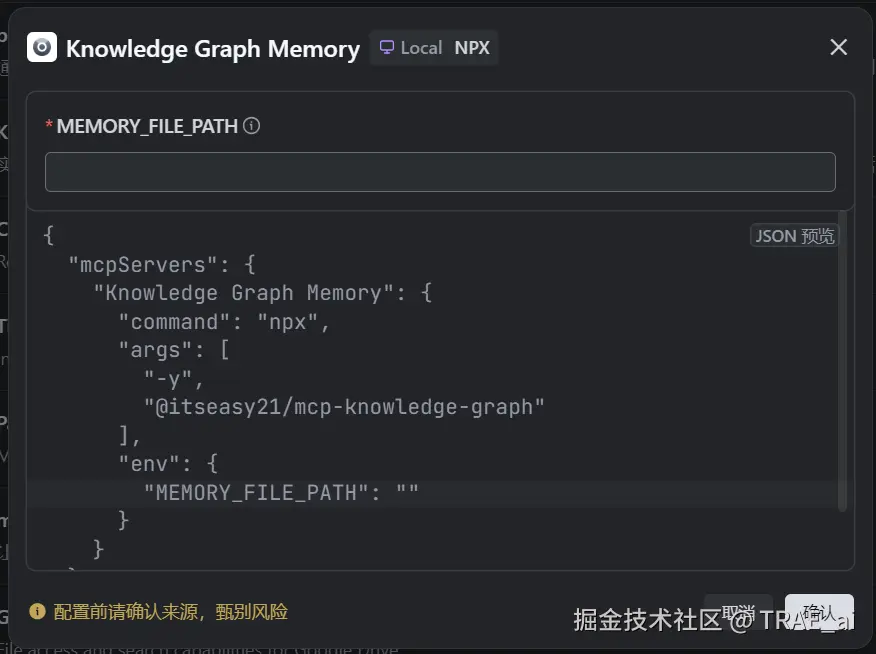The image size is (876, 654).
Task: Click the JSON 预览 label
Action: [x=793, y=236]
